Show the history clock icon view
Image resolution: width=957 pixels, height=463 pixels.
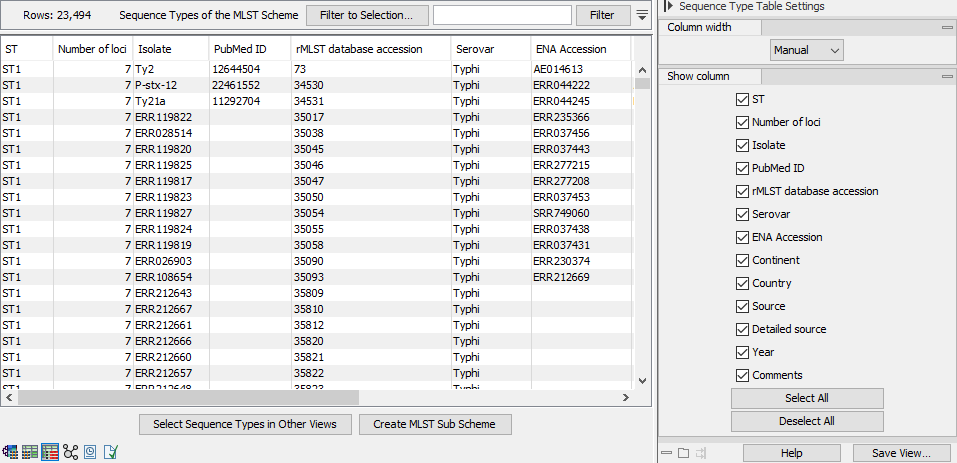pos(90,452)
